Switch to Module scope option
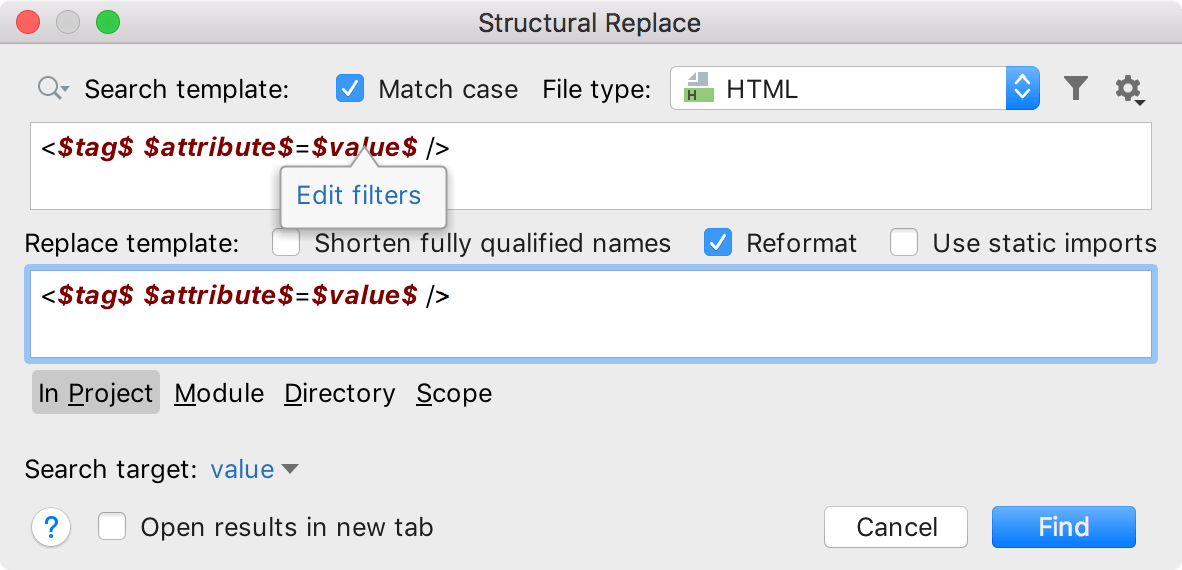Viewport: 1182px width, 570px height. (x=219, y=393)
